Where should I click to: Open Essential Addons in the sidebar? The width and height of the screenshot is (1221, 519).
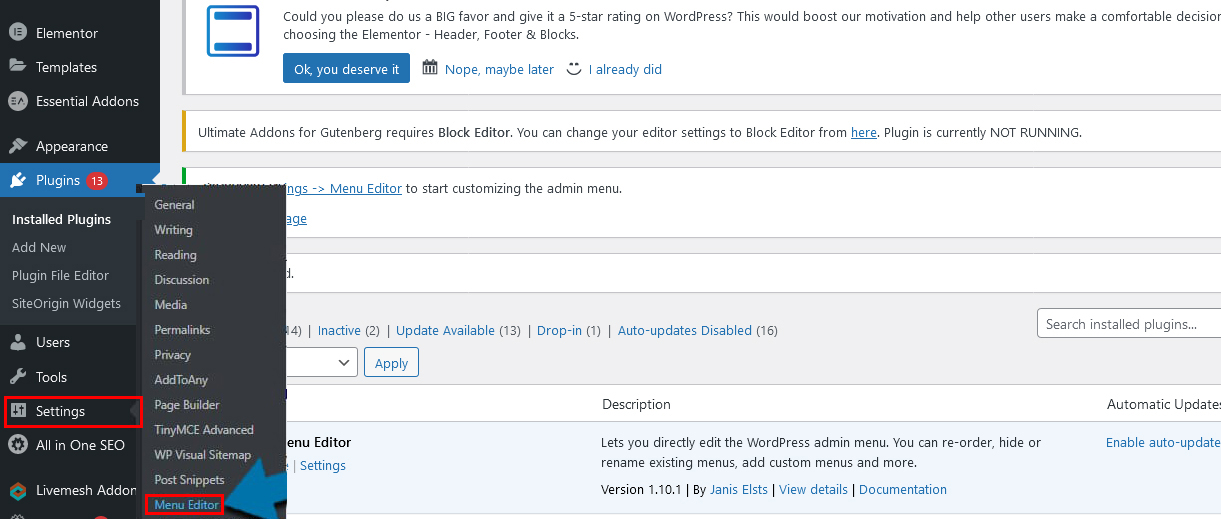[87, 101]
